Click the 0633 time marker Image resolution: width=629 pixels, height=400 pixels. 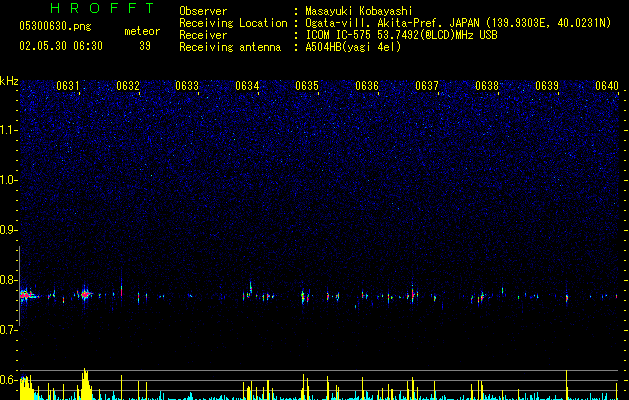(187, 86)
